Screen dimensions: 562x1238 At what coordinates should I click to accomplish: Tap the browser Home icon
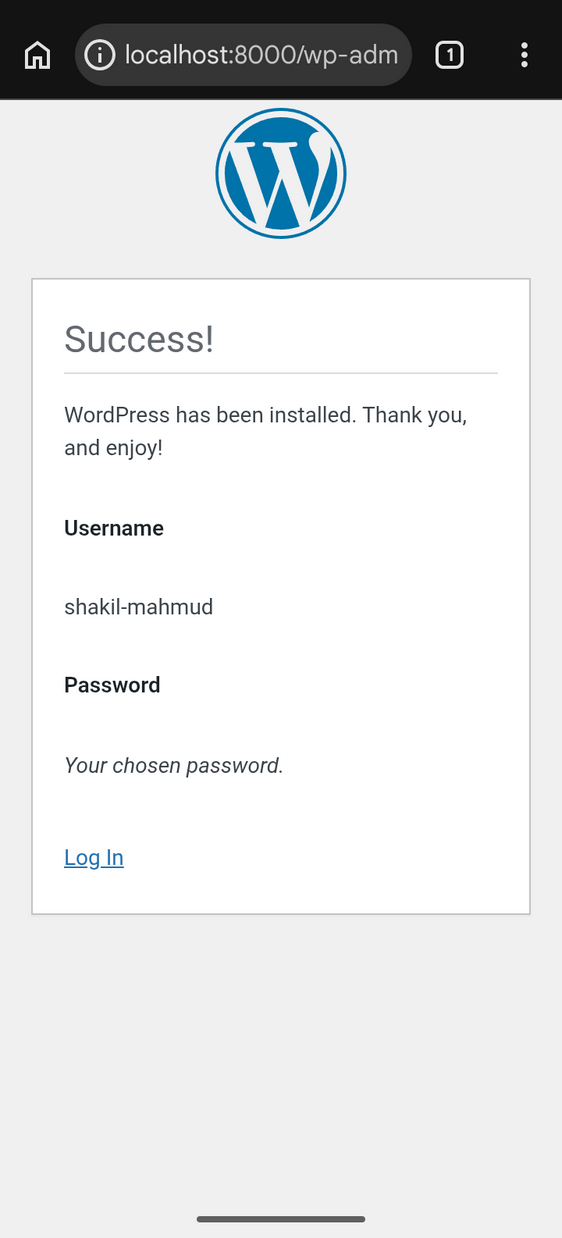37,55
